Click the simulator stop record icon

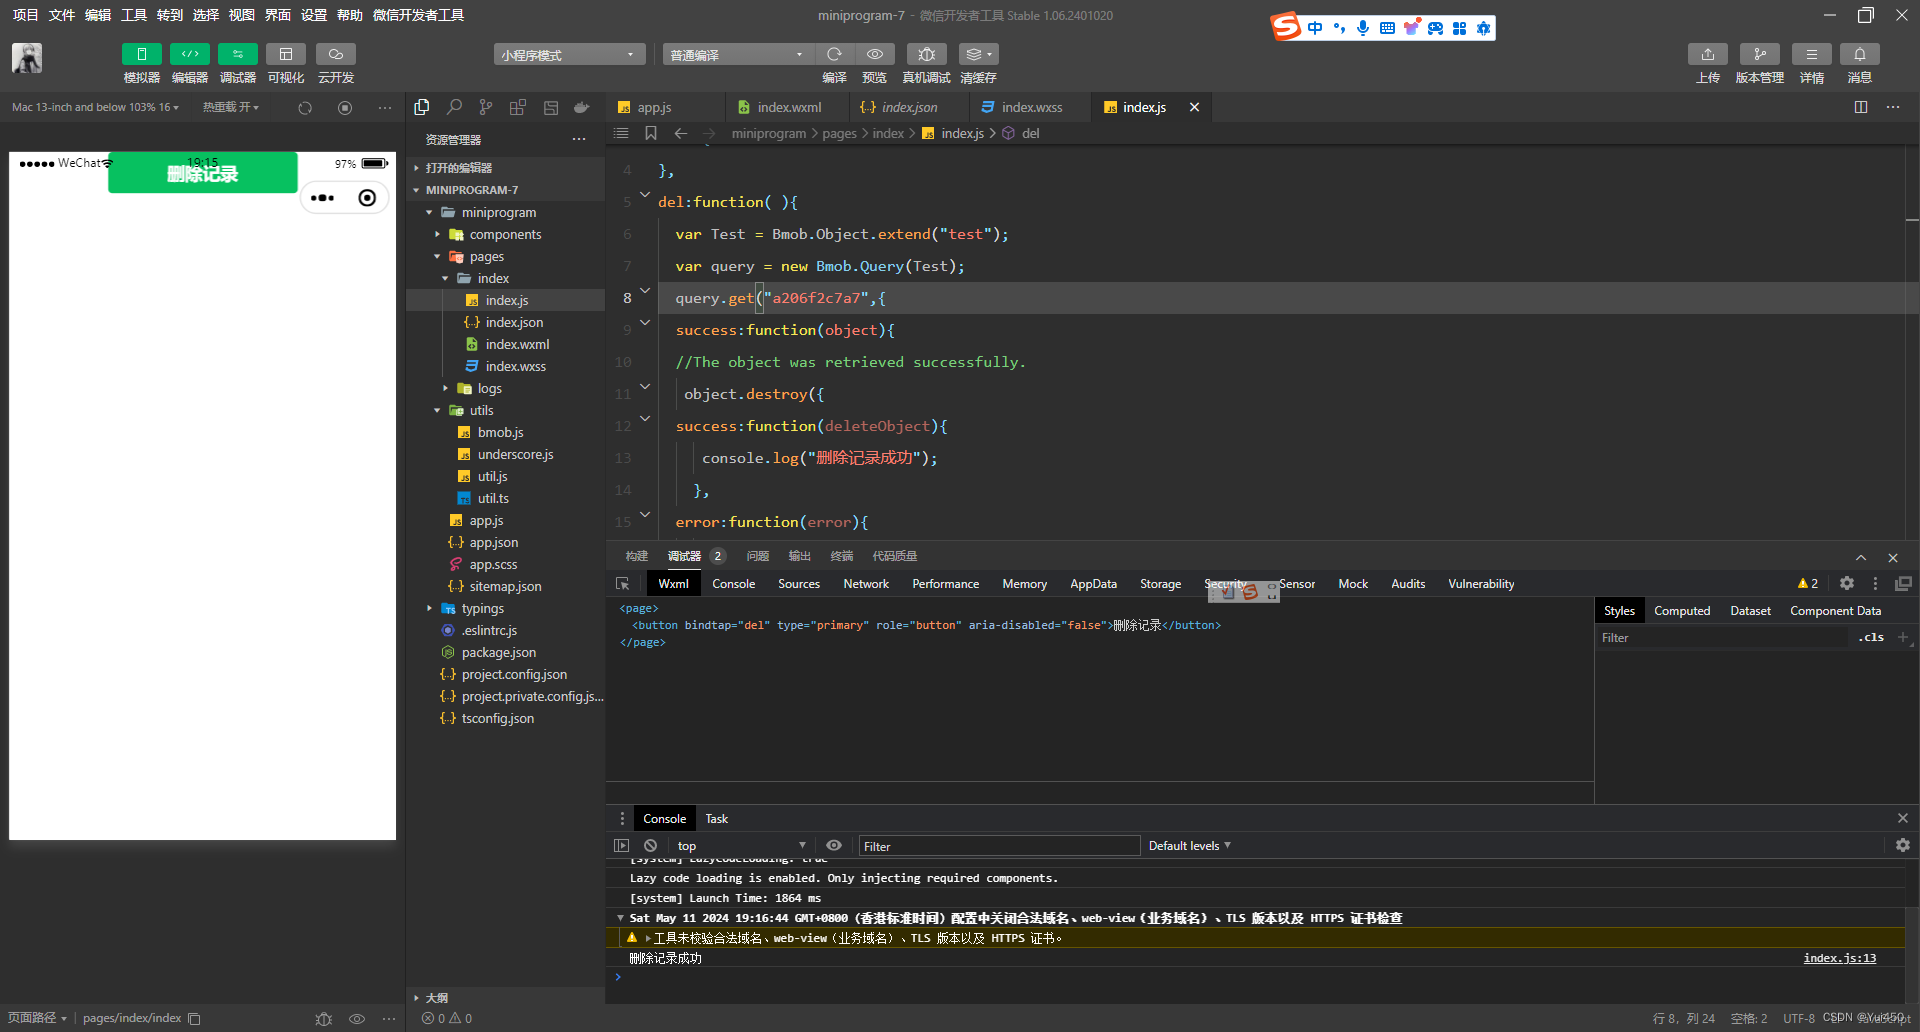click(x=345, y=108)
